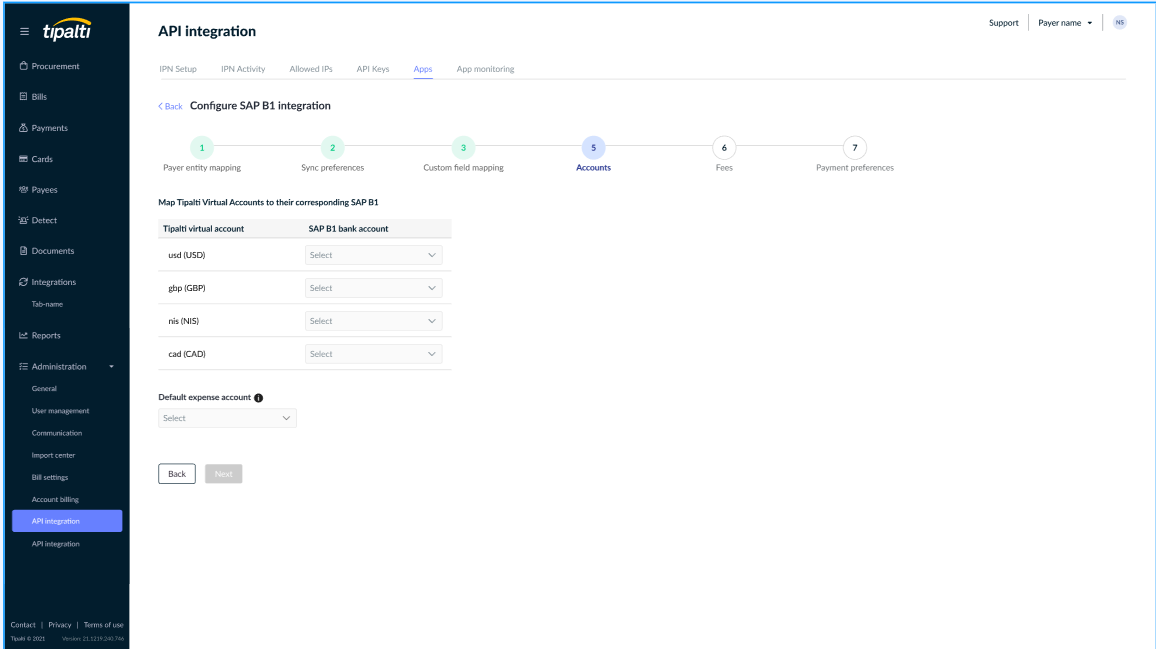Click the "cad (CAD)" row label
The image size is (1156, 649).
coord(187,354)
